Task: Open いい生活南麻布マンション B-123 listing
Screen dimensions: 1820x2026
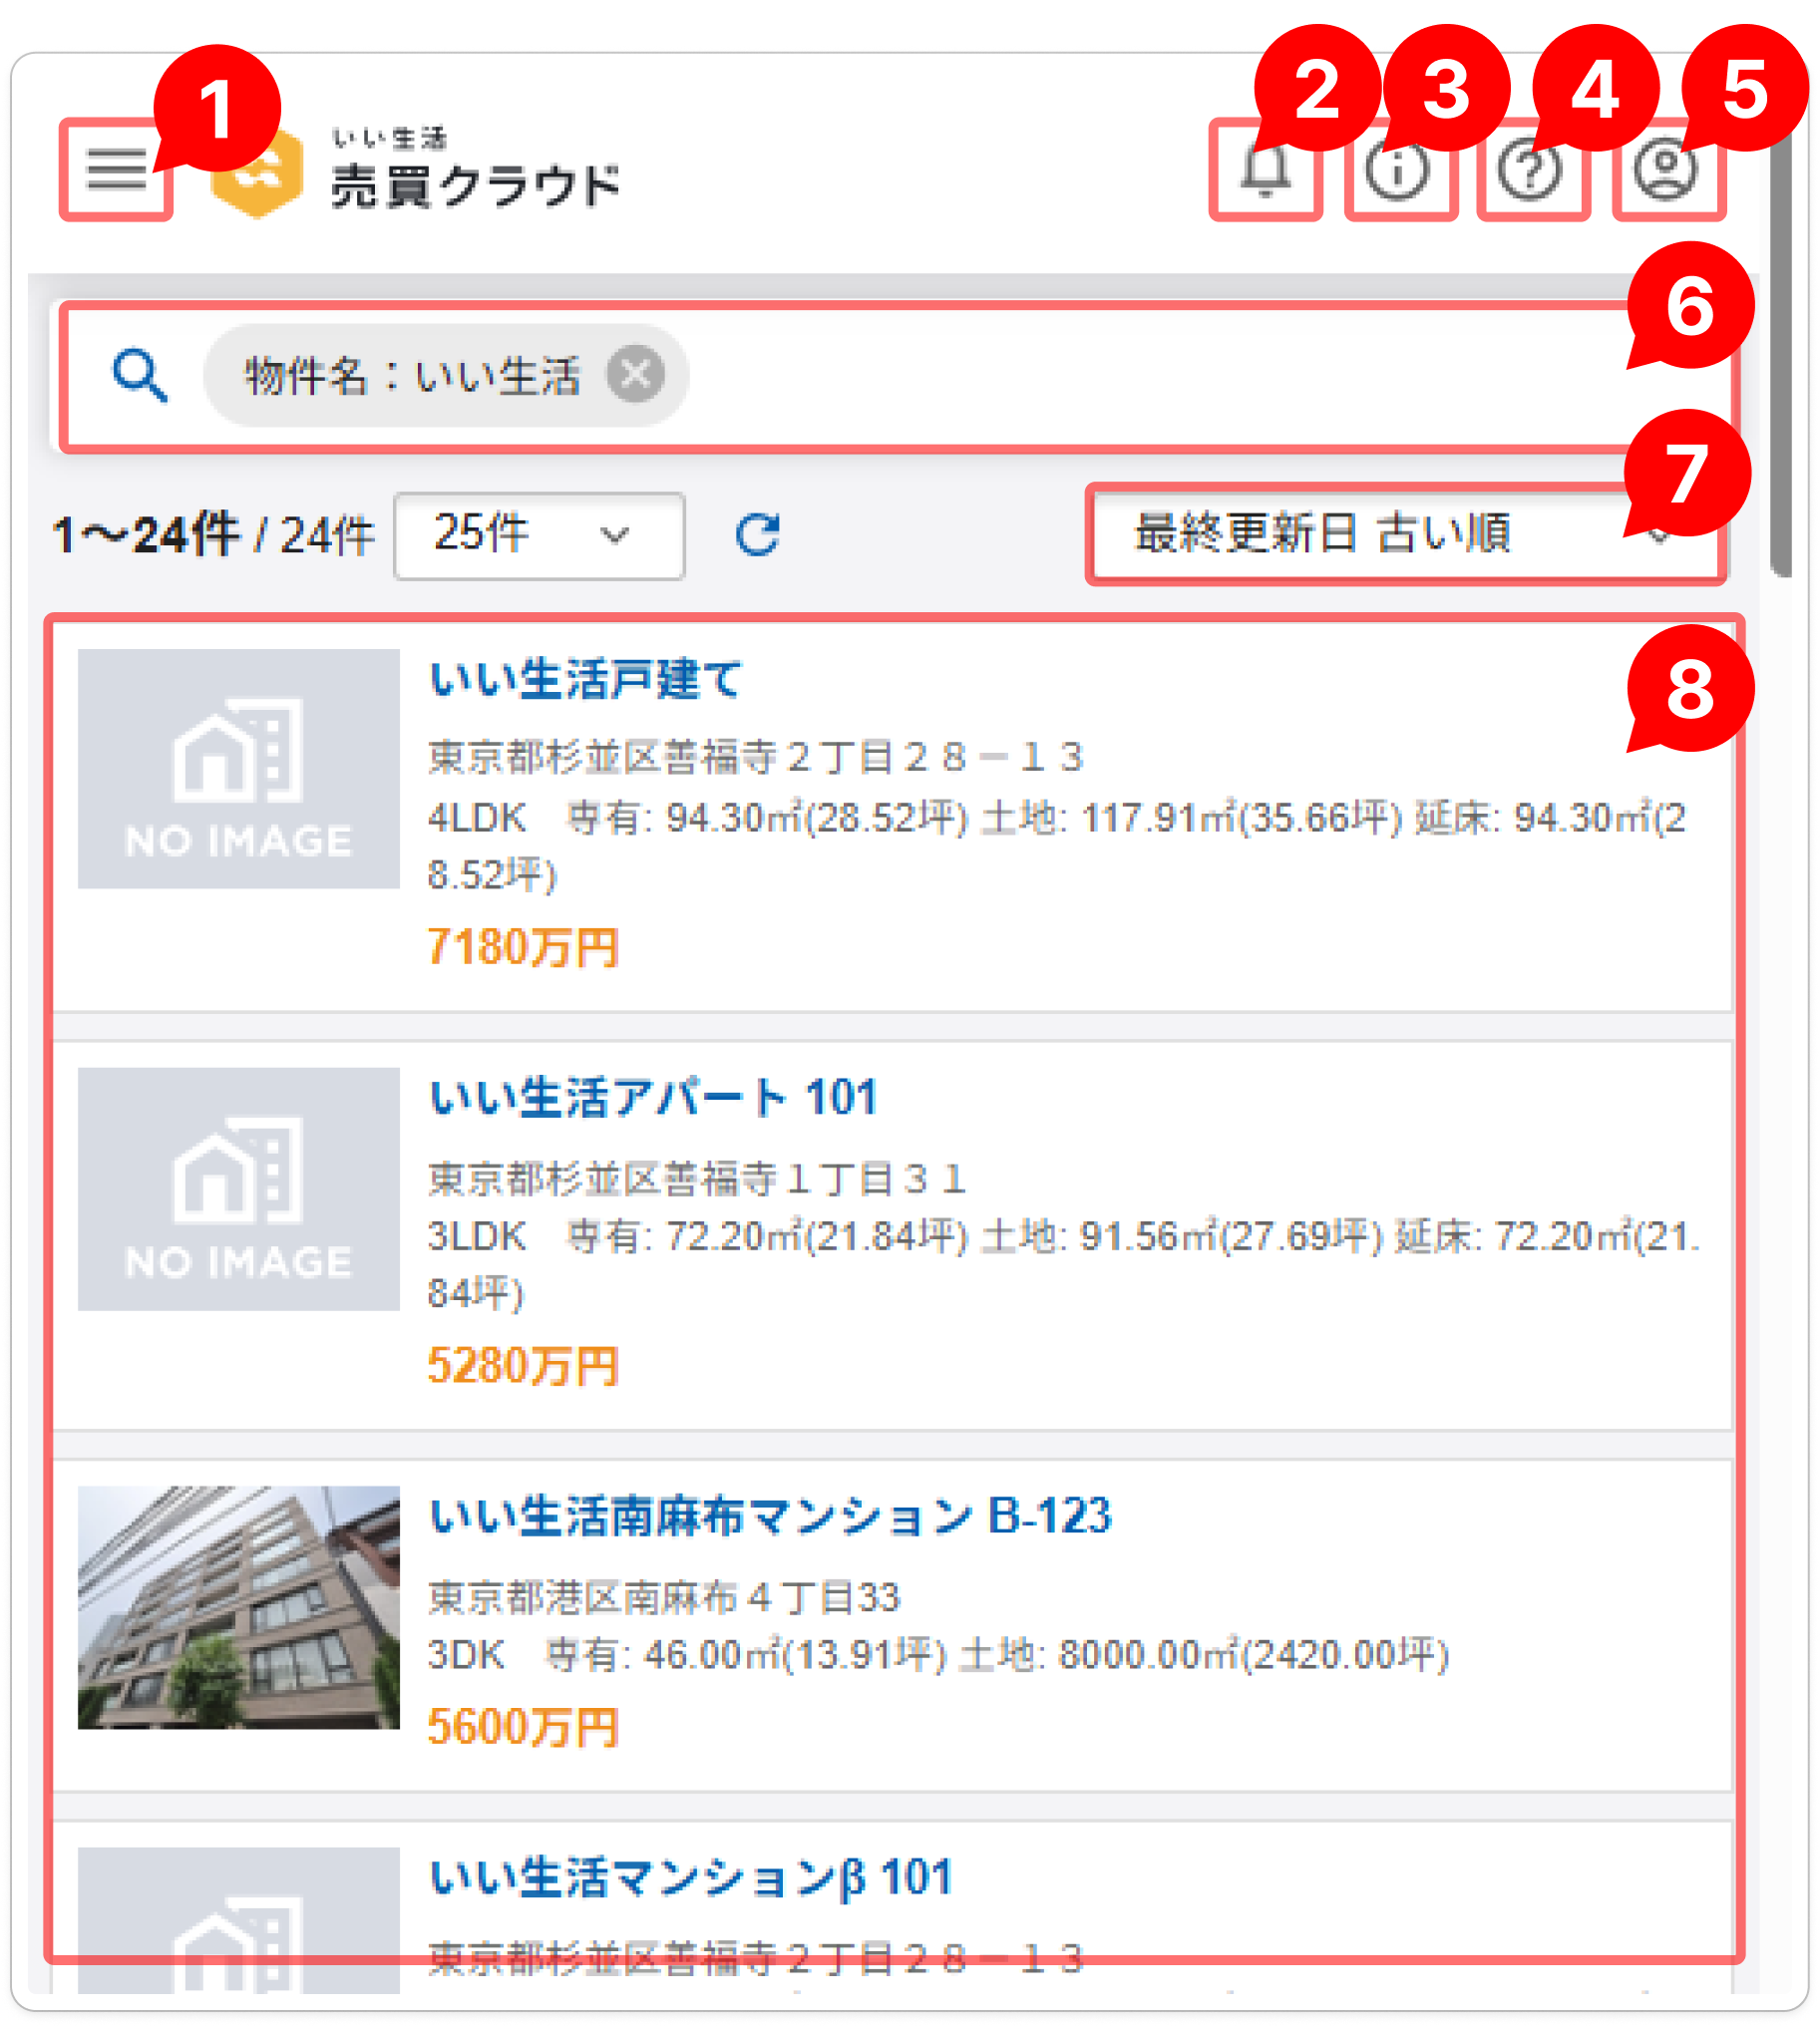Action: click(x=770, y=1517)
